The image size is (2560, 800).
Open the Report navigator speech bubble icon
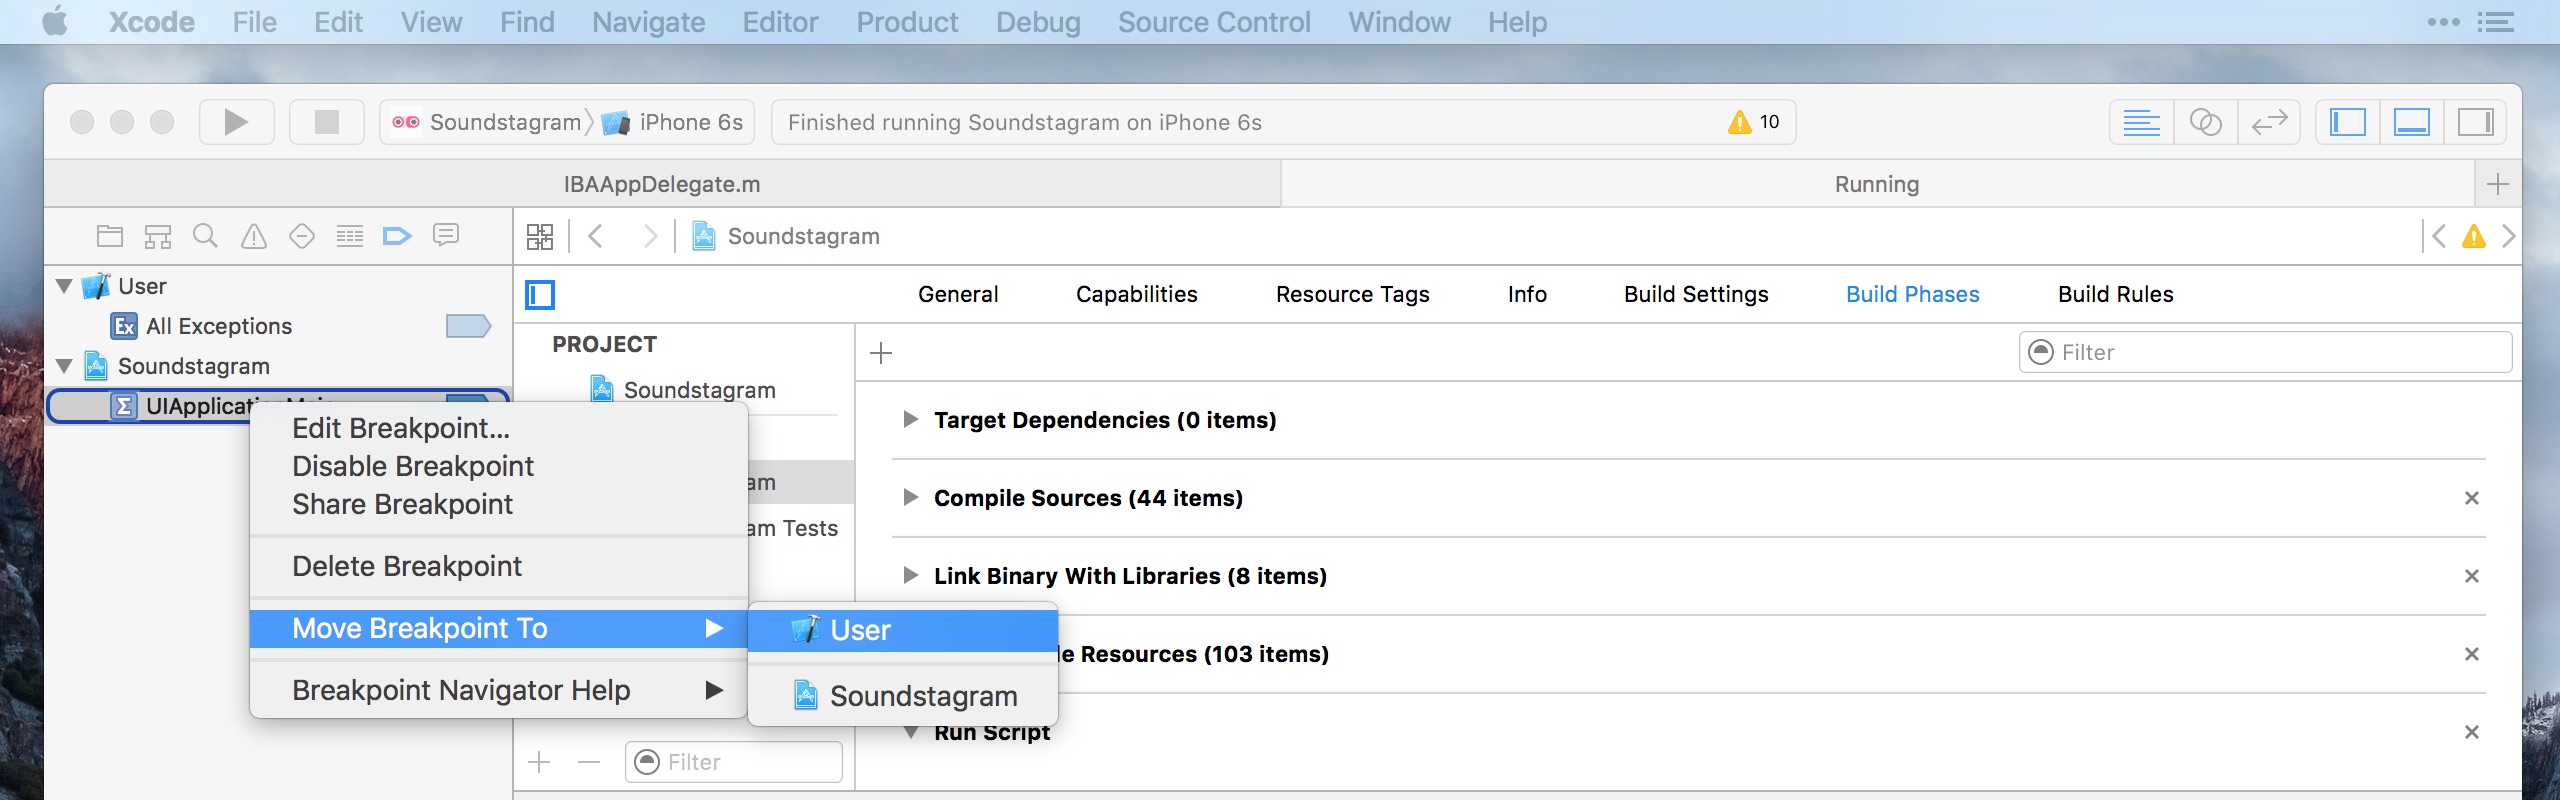(445, 235)
